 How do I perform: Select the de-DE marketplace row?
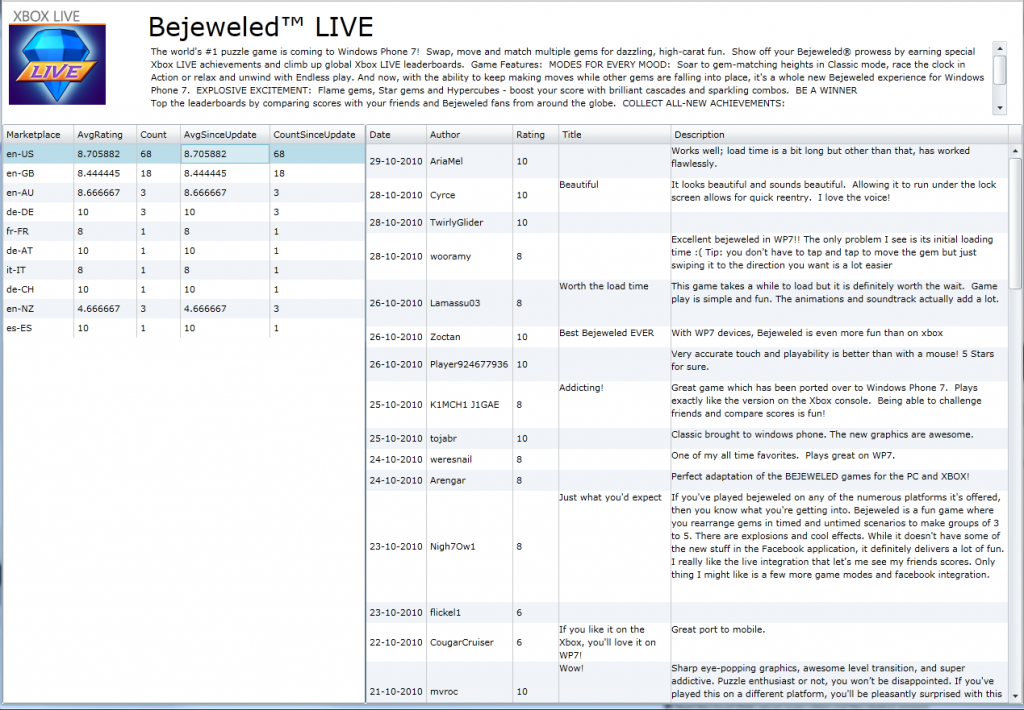tap(184, 212)
